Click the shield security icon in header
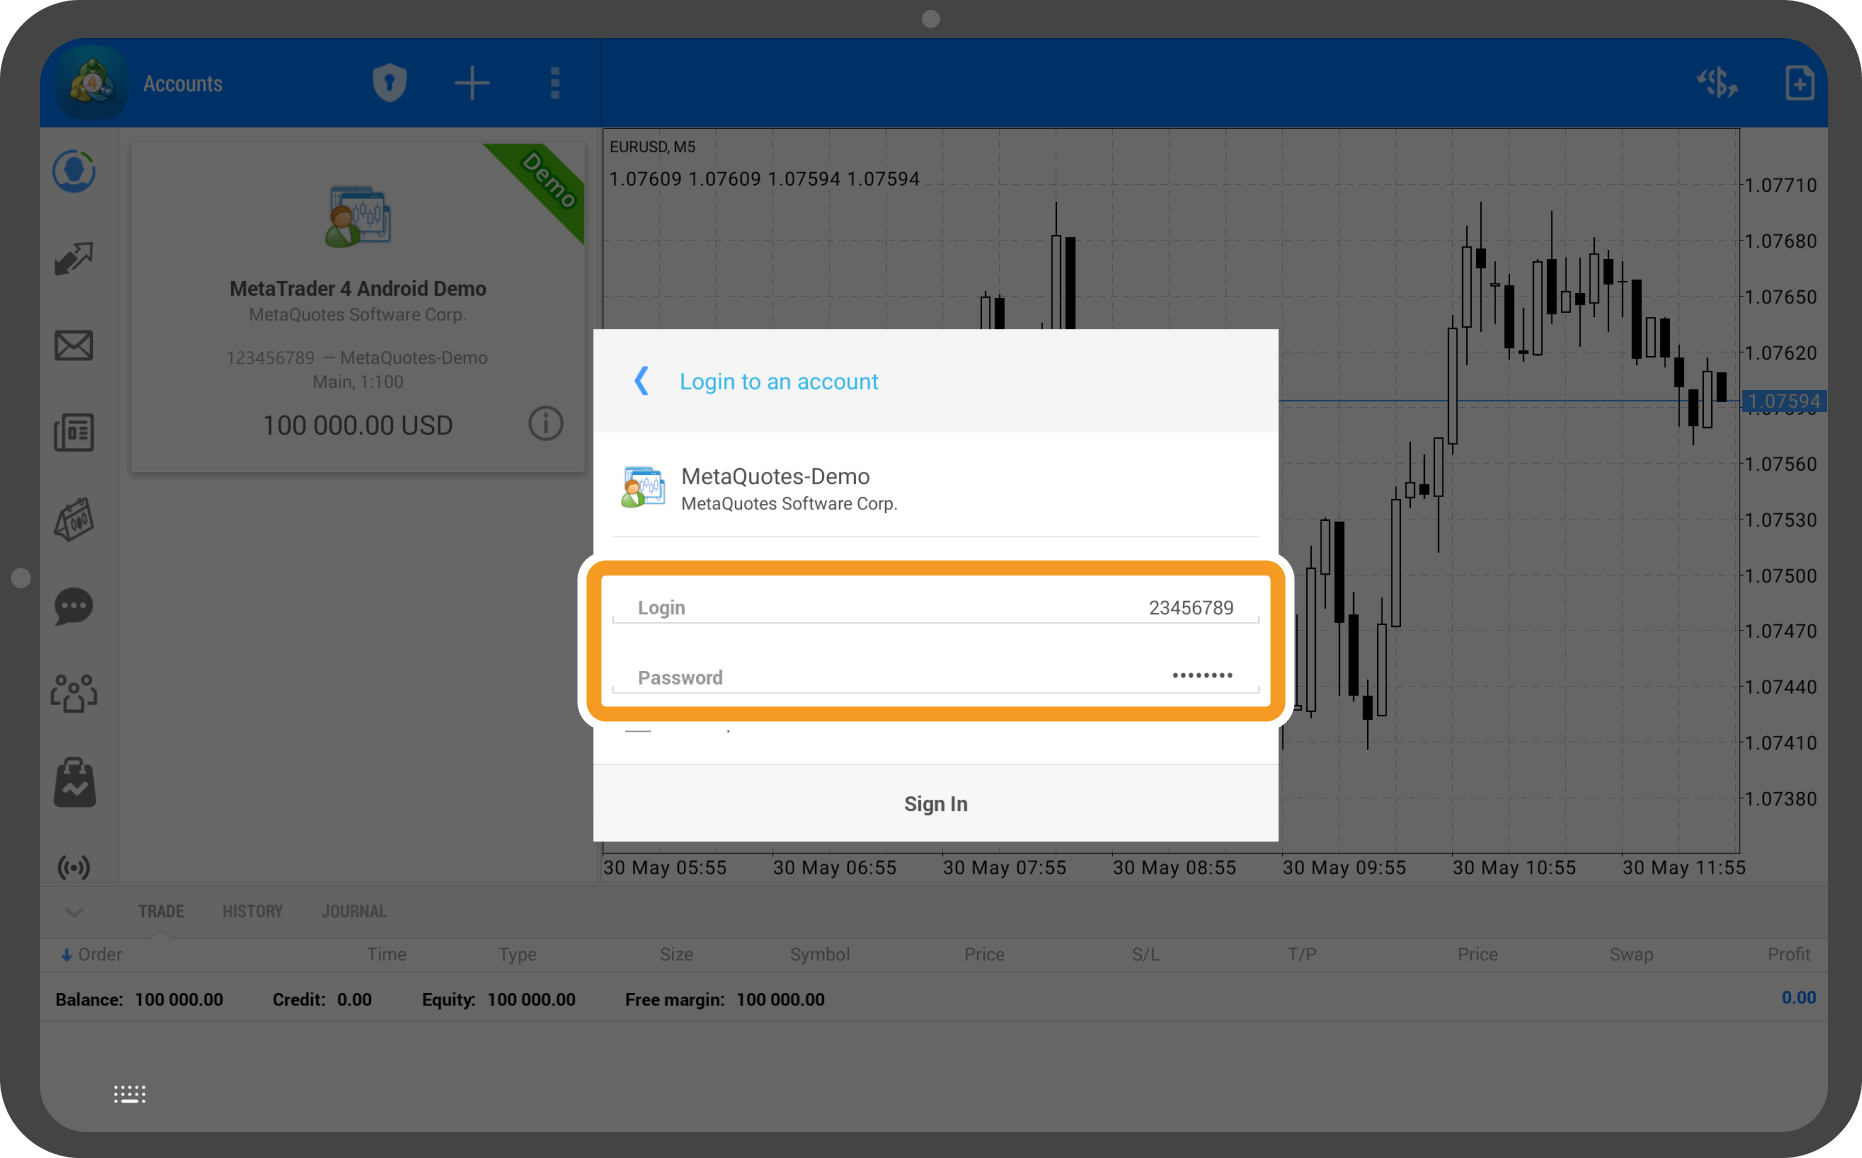This screenshot has height=1158, width=1862. pos(389,83)
